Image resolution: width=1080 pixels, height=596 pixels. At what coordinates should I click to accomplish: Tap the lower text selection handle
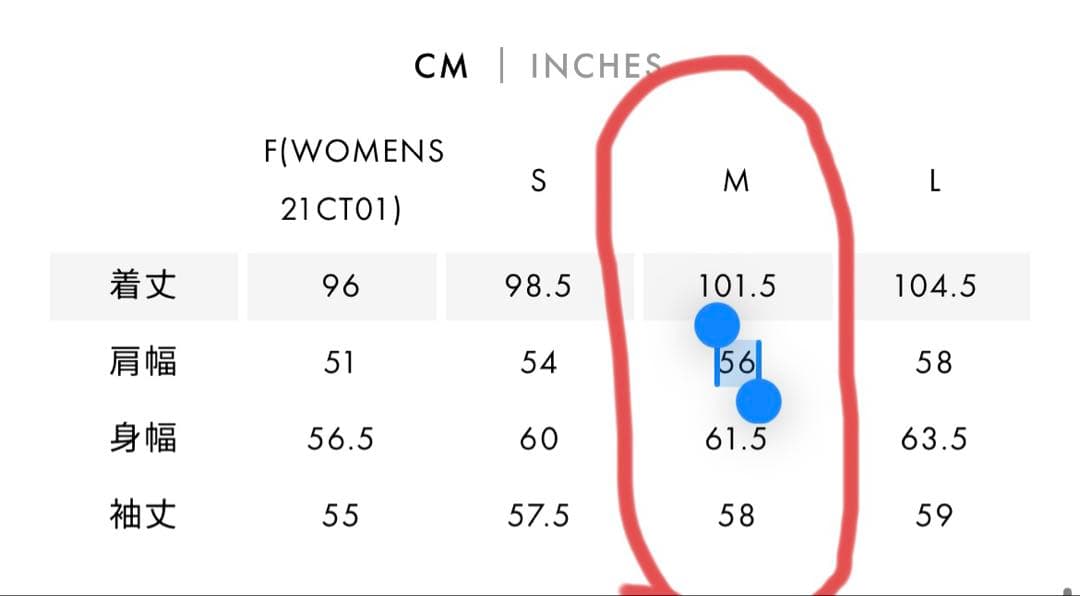[758, 402]
